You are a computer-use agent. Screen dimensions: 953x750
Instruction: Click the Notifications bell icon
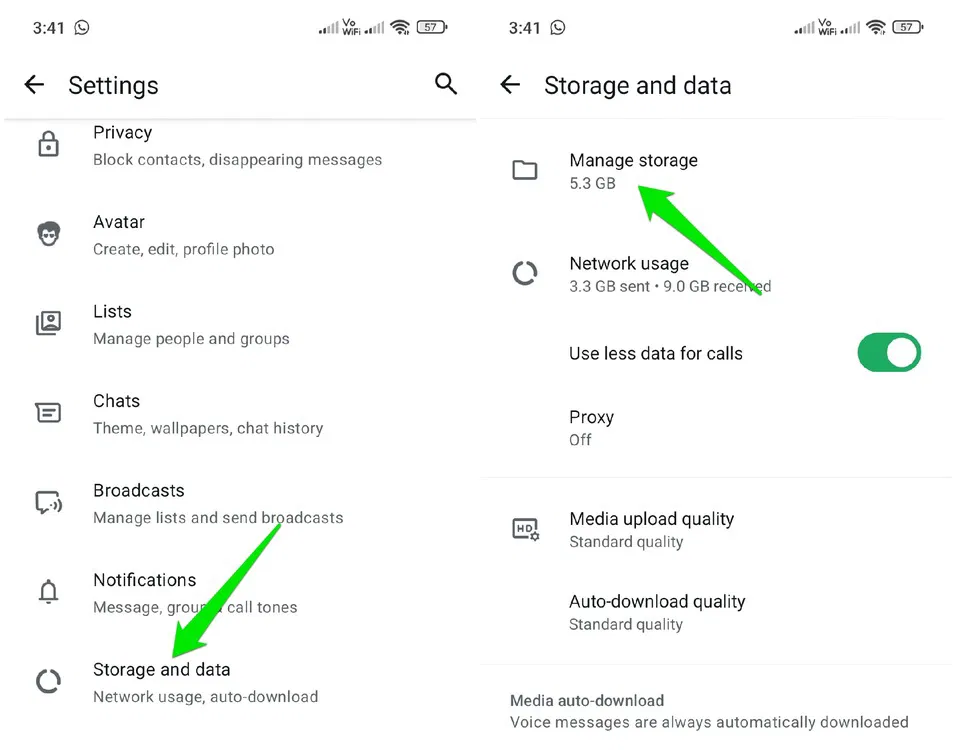tap(48, 592)
